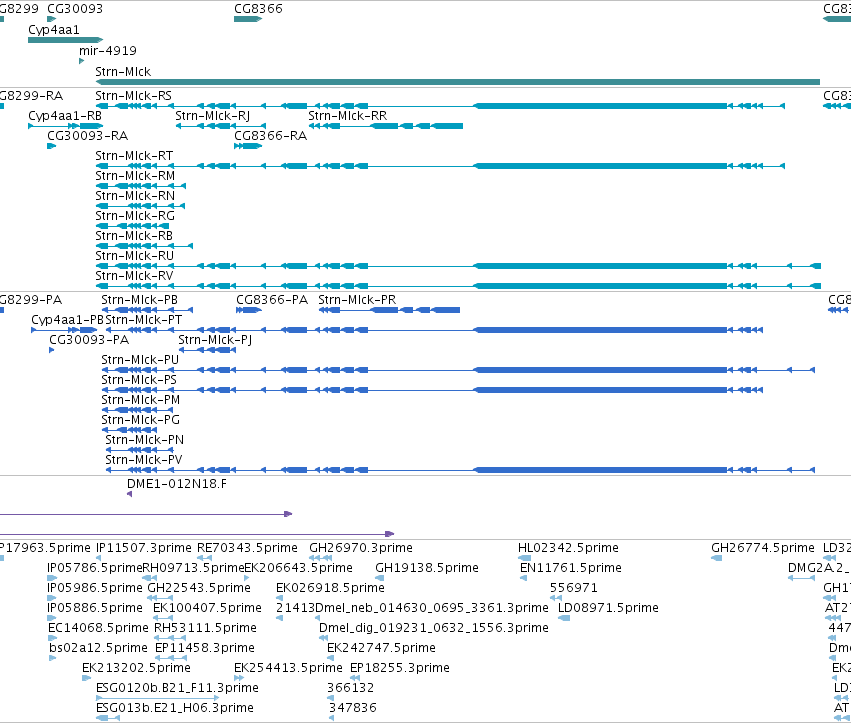The height and width of the screenshot is (723, 851).
Task: Select the Strn-Mlck-RT transcript label
Action: [x=134, y=156]
